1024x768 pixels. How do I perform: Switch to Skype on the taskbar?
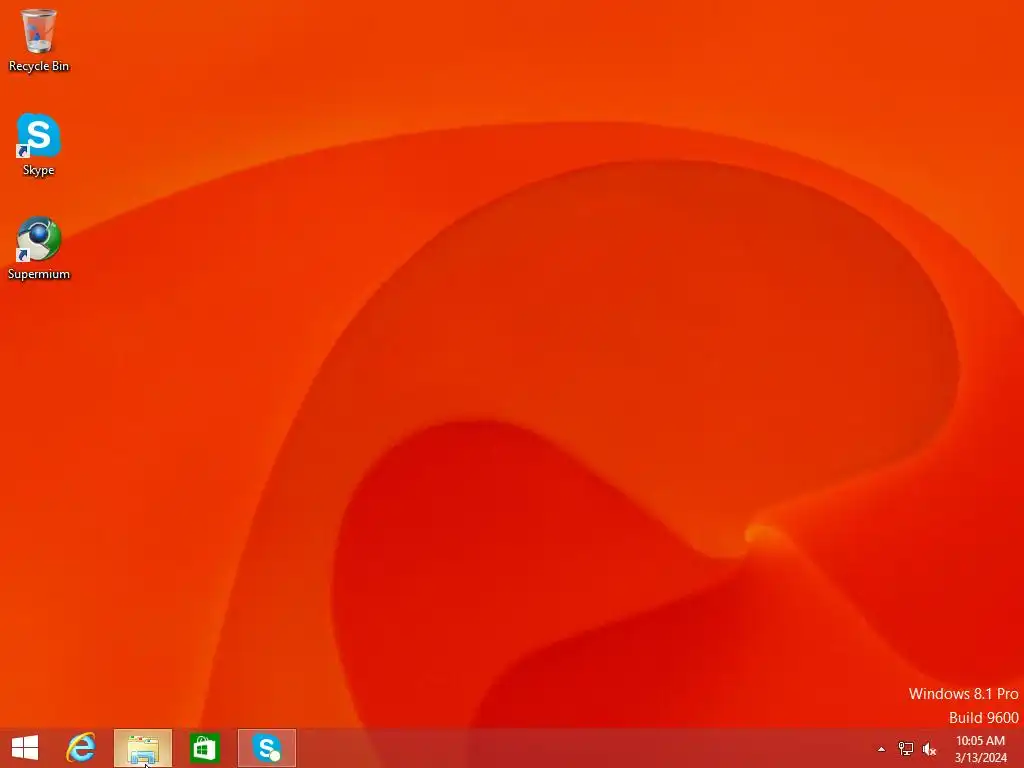[x=266, y=748]
